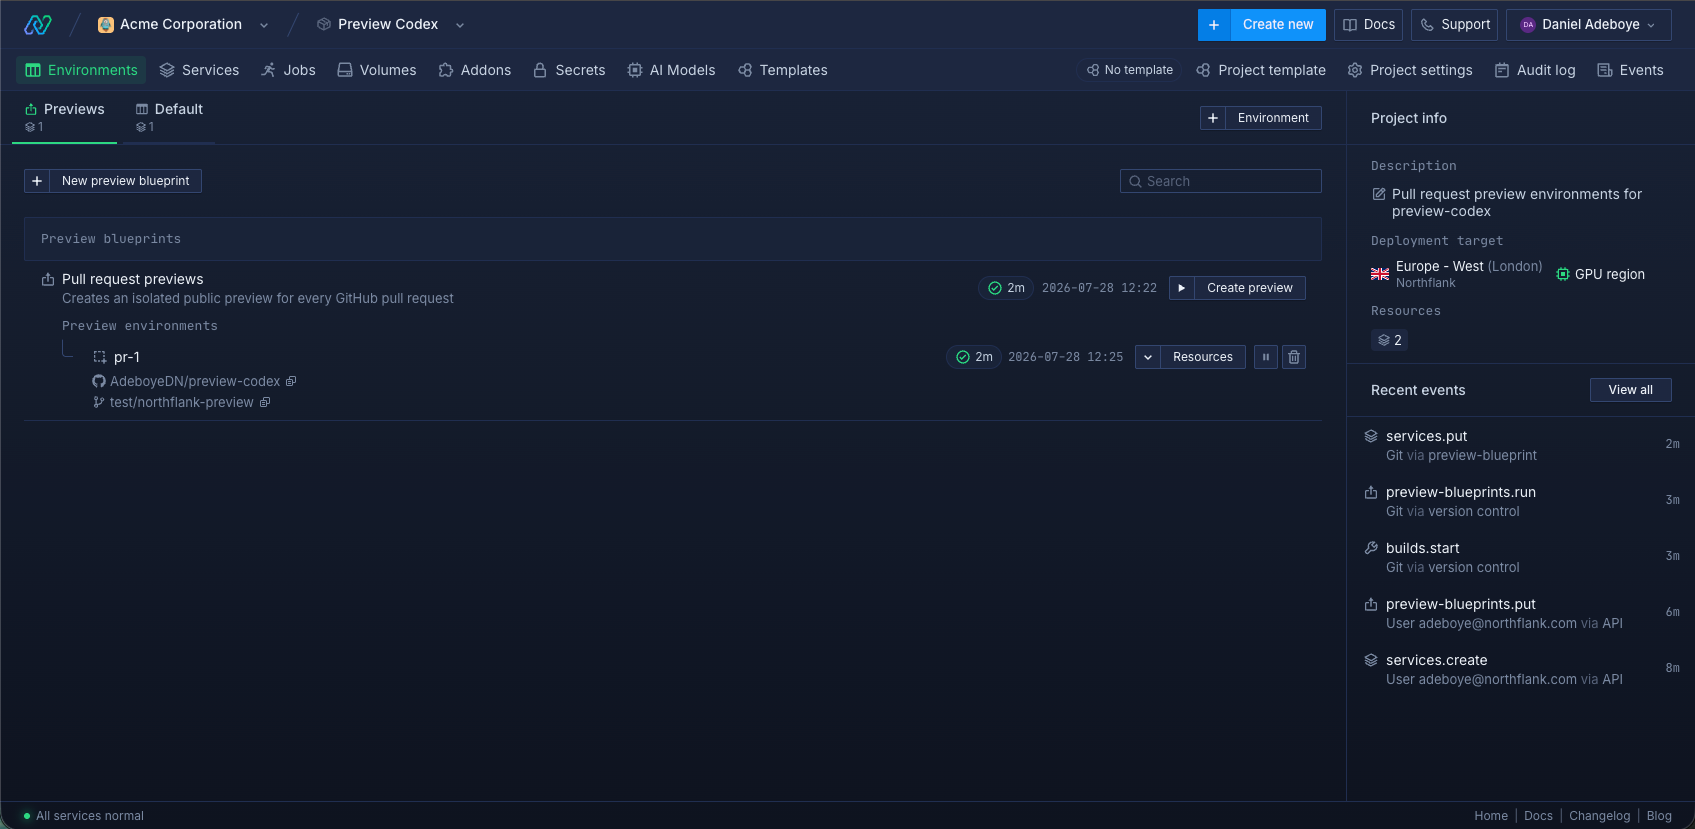Open external link icon for test/northflank-preview branch
The image size is (1695, 829).
click(265, 402)
